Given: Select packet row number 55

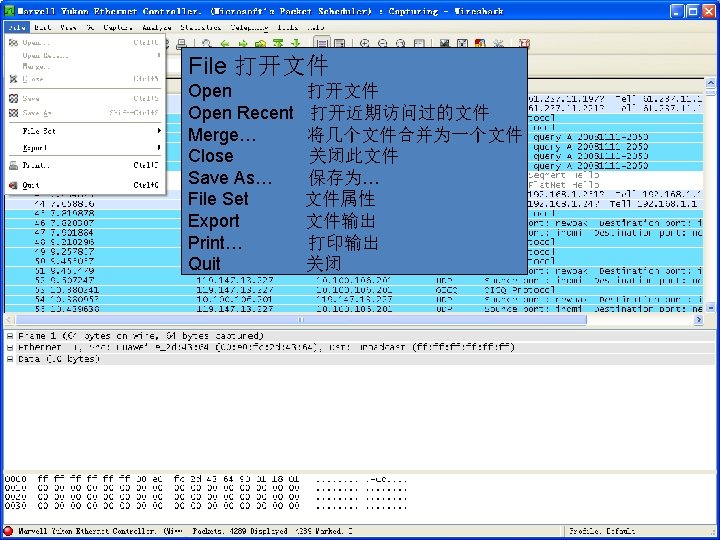Looking at the screenshot, I should point(354,309).
